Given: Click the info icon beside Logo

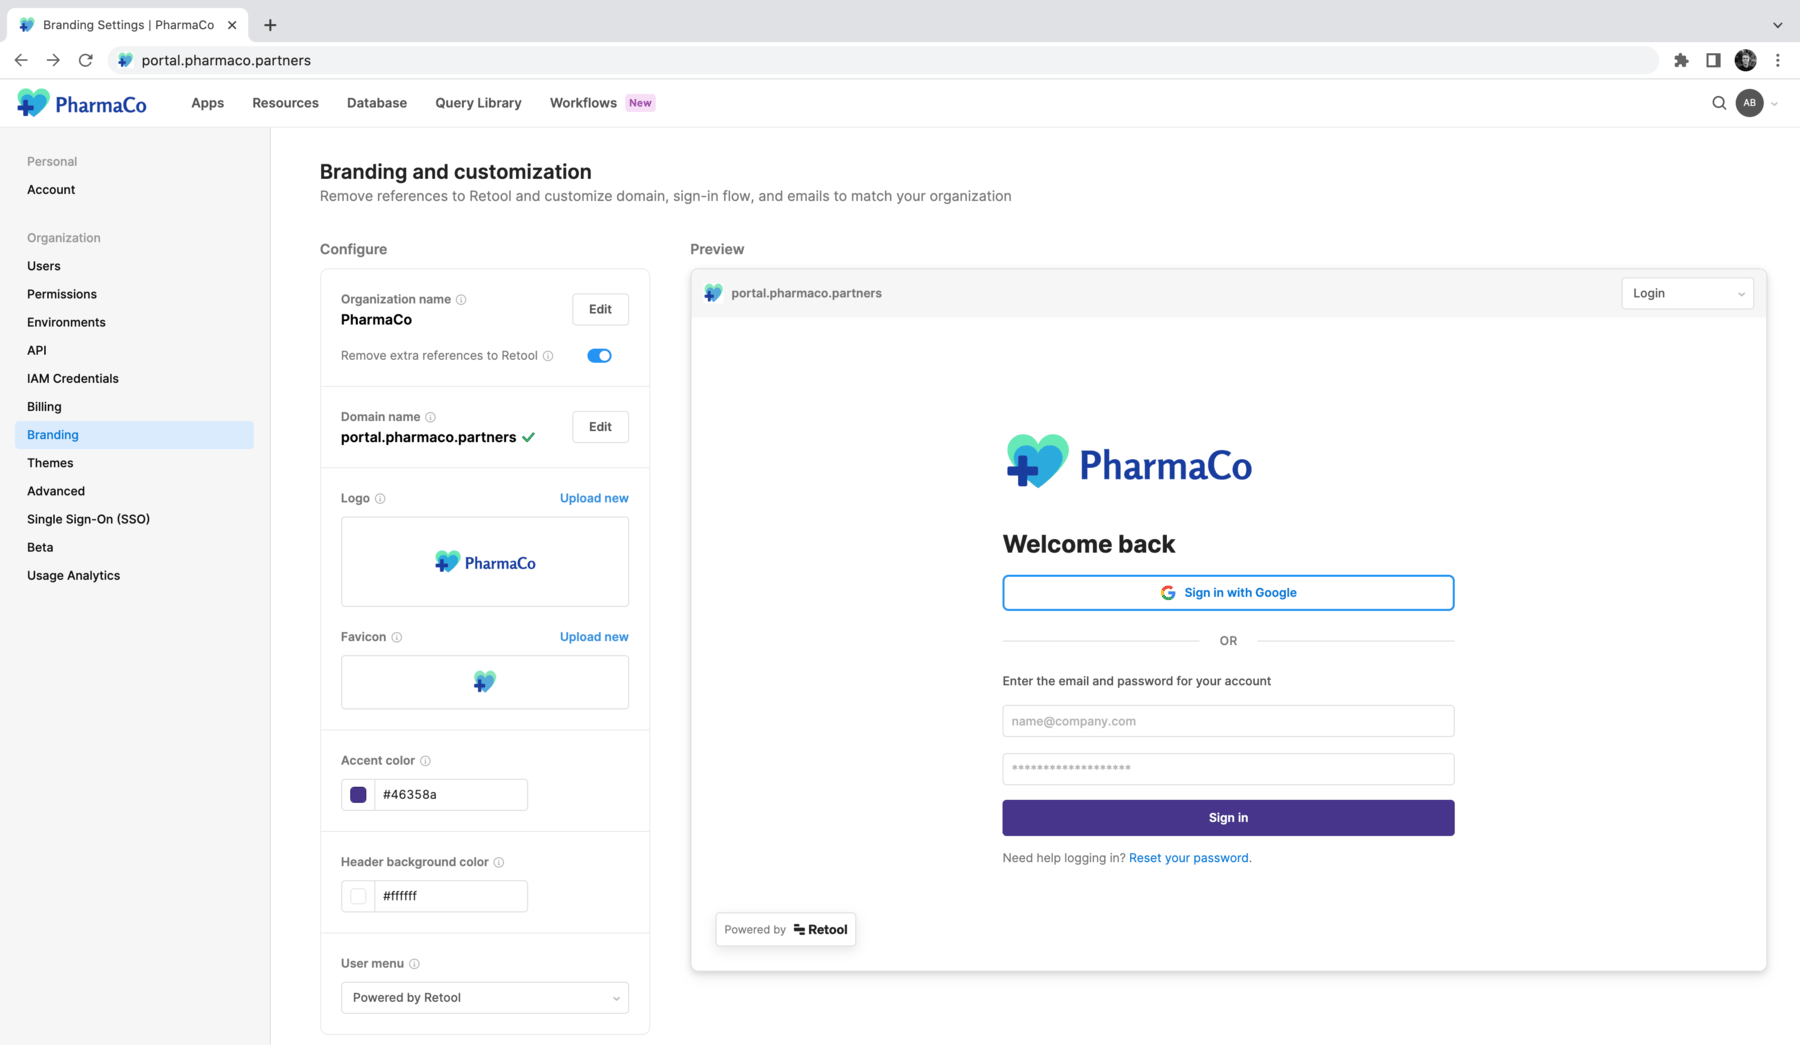Looking at the screenshot, I should click(x=380, y=498).
